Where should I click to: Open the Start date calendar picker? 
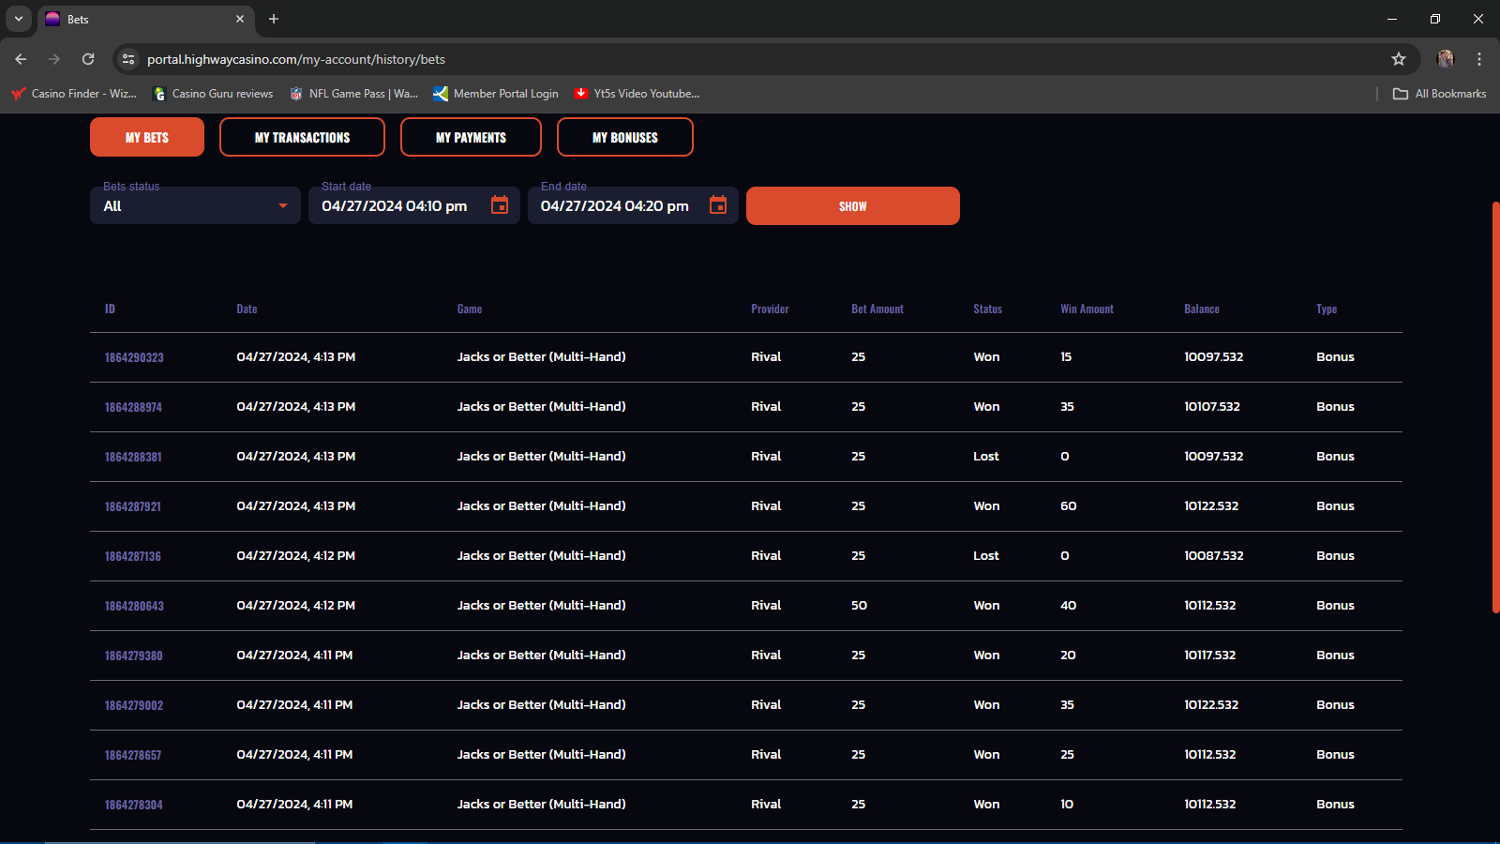tap(500, 205)
